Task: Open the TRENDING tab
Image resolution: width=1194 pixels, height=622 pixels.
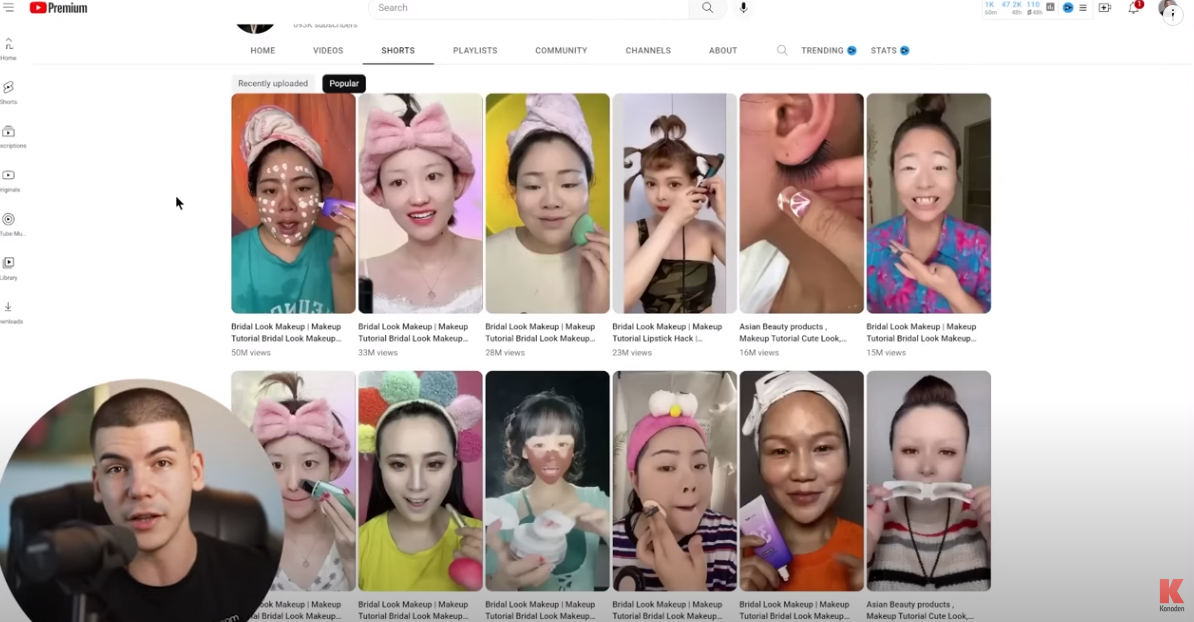Action: point(822,50)
